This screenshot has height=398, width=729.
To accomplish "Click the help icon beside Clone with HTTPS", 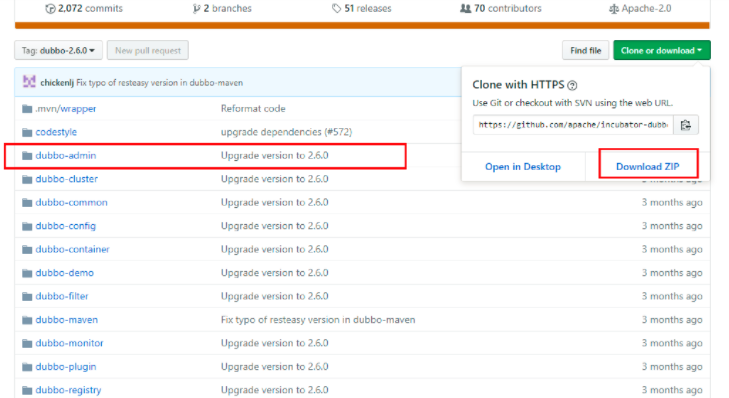I will pos(572,85).
